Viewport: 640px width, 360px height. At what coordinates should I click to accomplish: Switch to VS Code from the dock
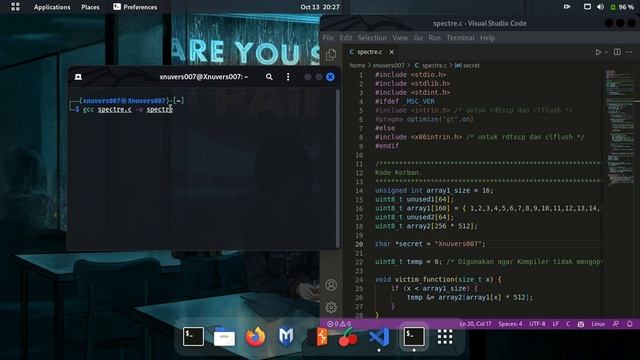[x=379, y=337]
